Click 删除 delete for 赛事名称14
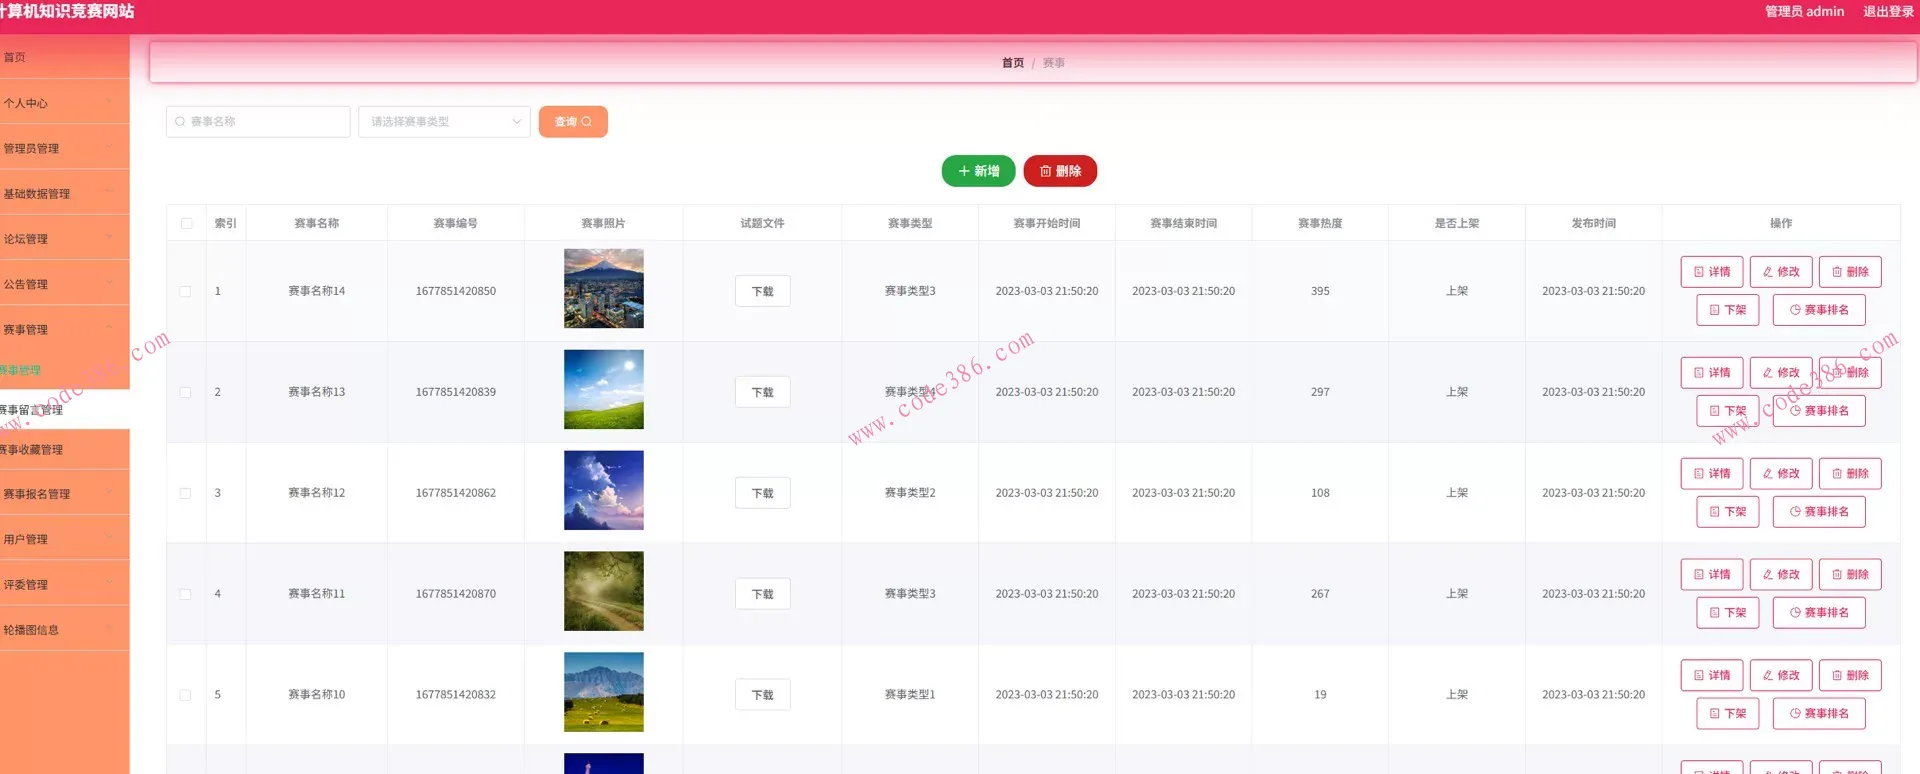This screenshot has height=774, width=1920. click(x=1850, y=272)
